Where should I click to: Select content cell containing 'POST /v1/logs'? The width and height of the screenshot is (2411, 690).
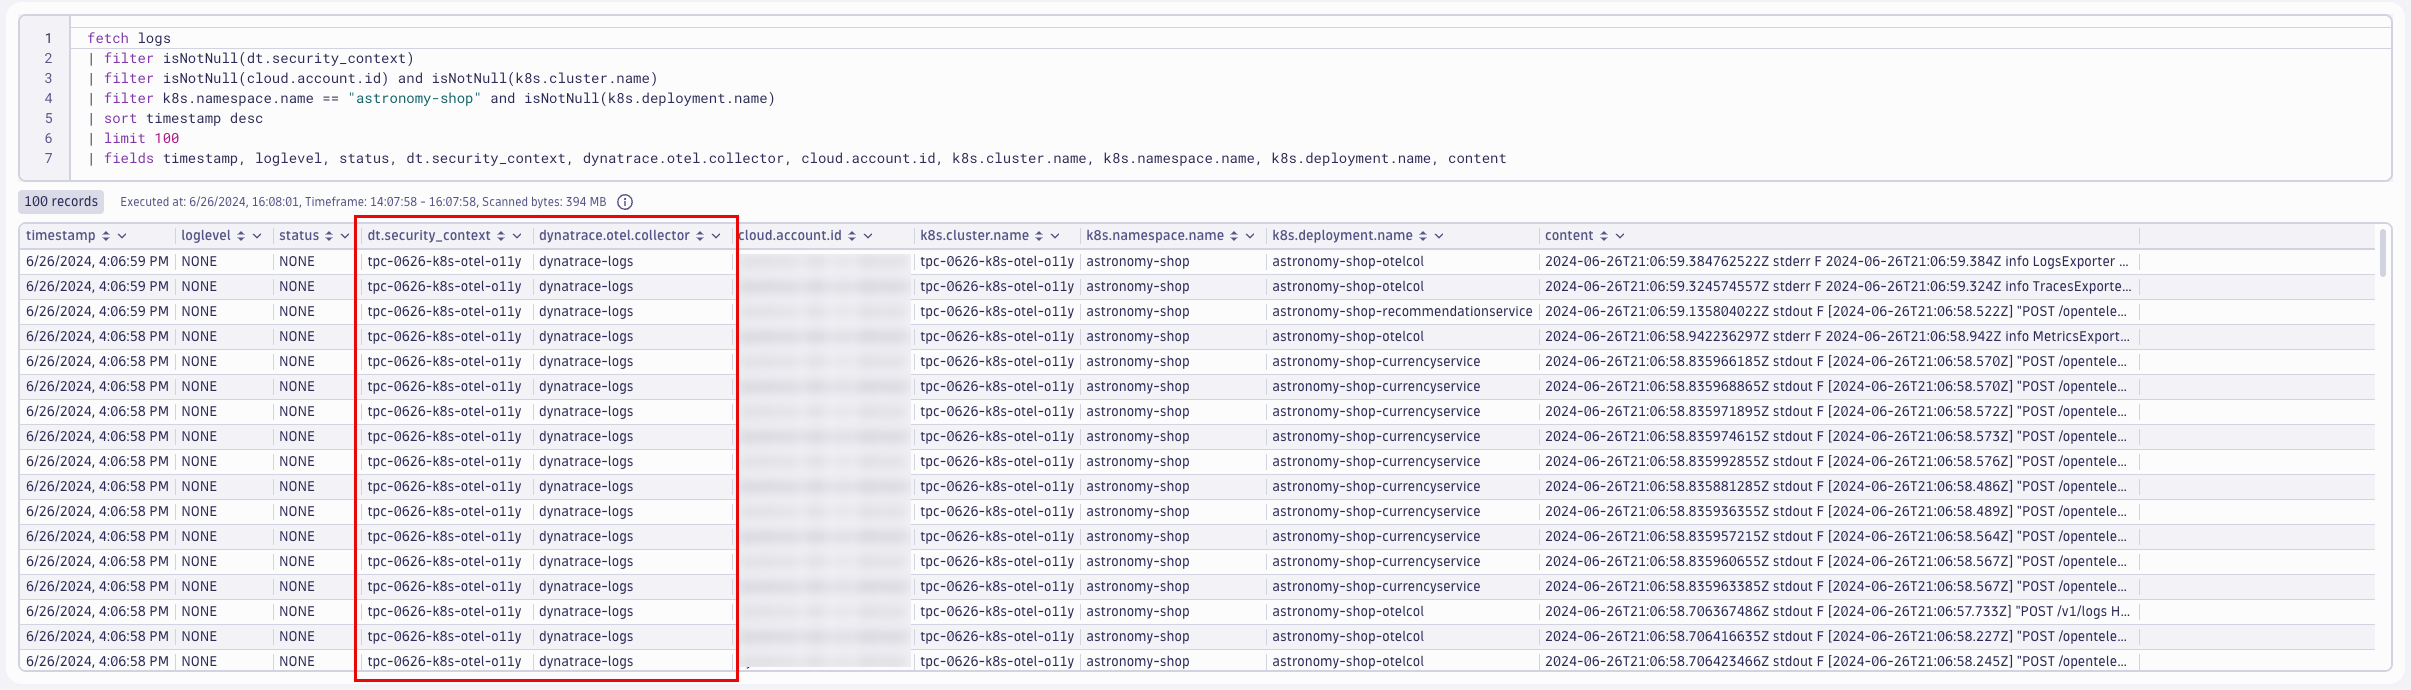point(1837,611)
